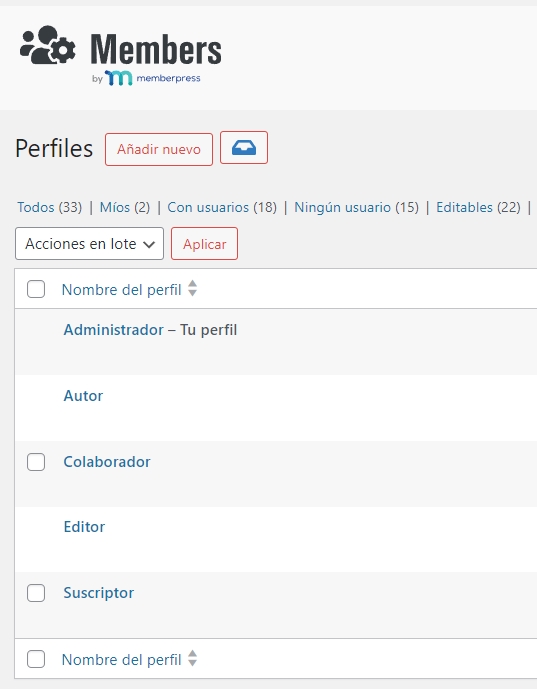Filter by Ningún usuario (15)
The image size is (537, 689).
click(356, 207)
